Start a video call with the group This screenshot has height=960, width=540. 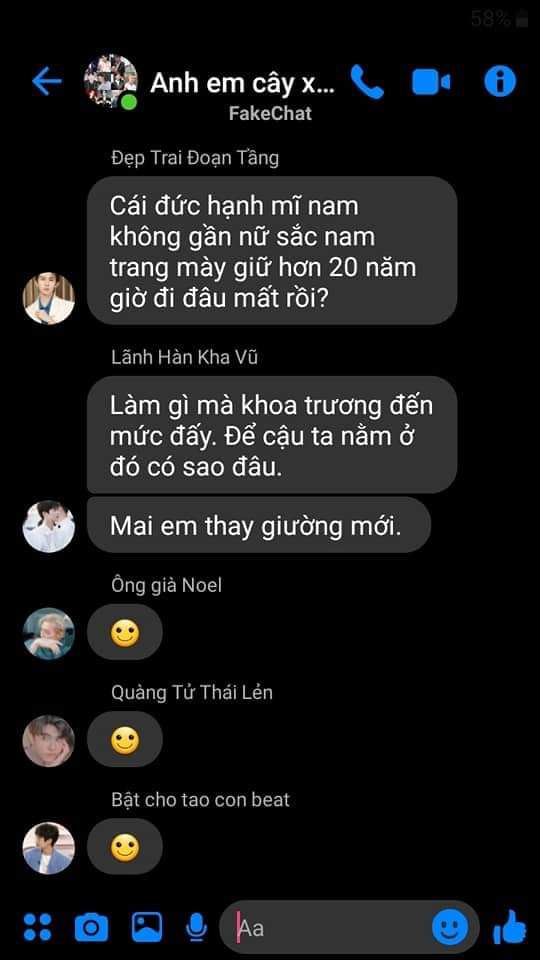(x=431, y=82)
